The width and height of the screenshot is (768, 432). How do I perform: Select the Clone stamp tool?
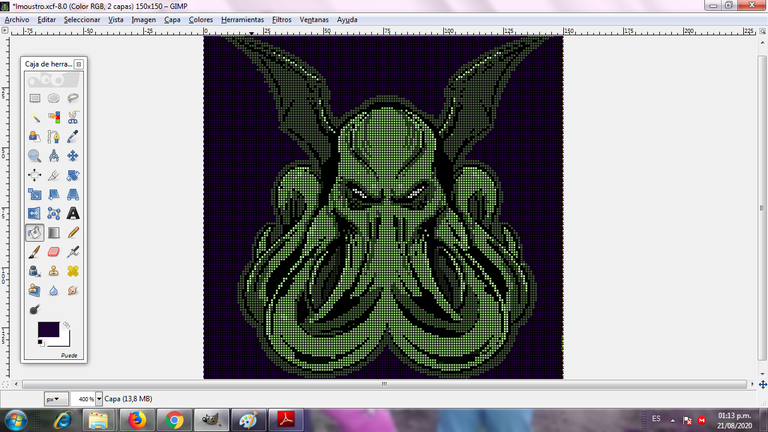pos(53,271)
